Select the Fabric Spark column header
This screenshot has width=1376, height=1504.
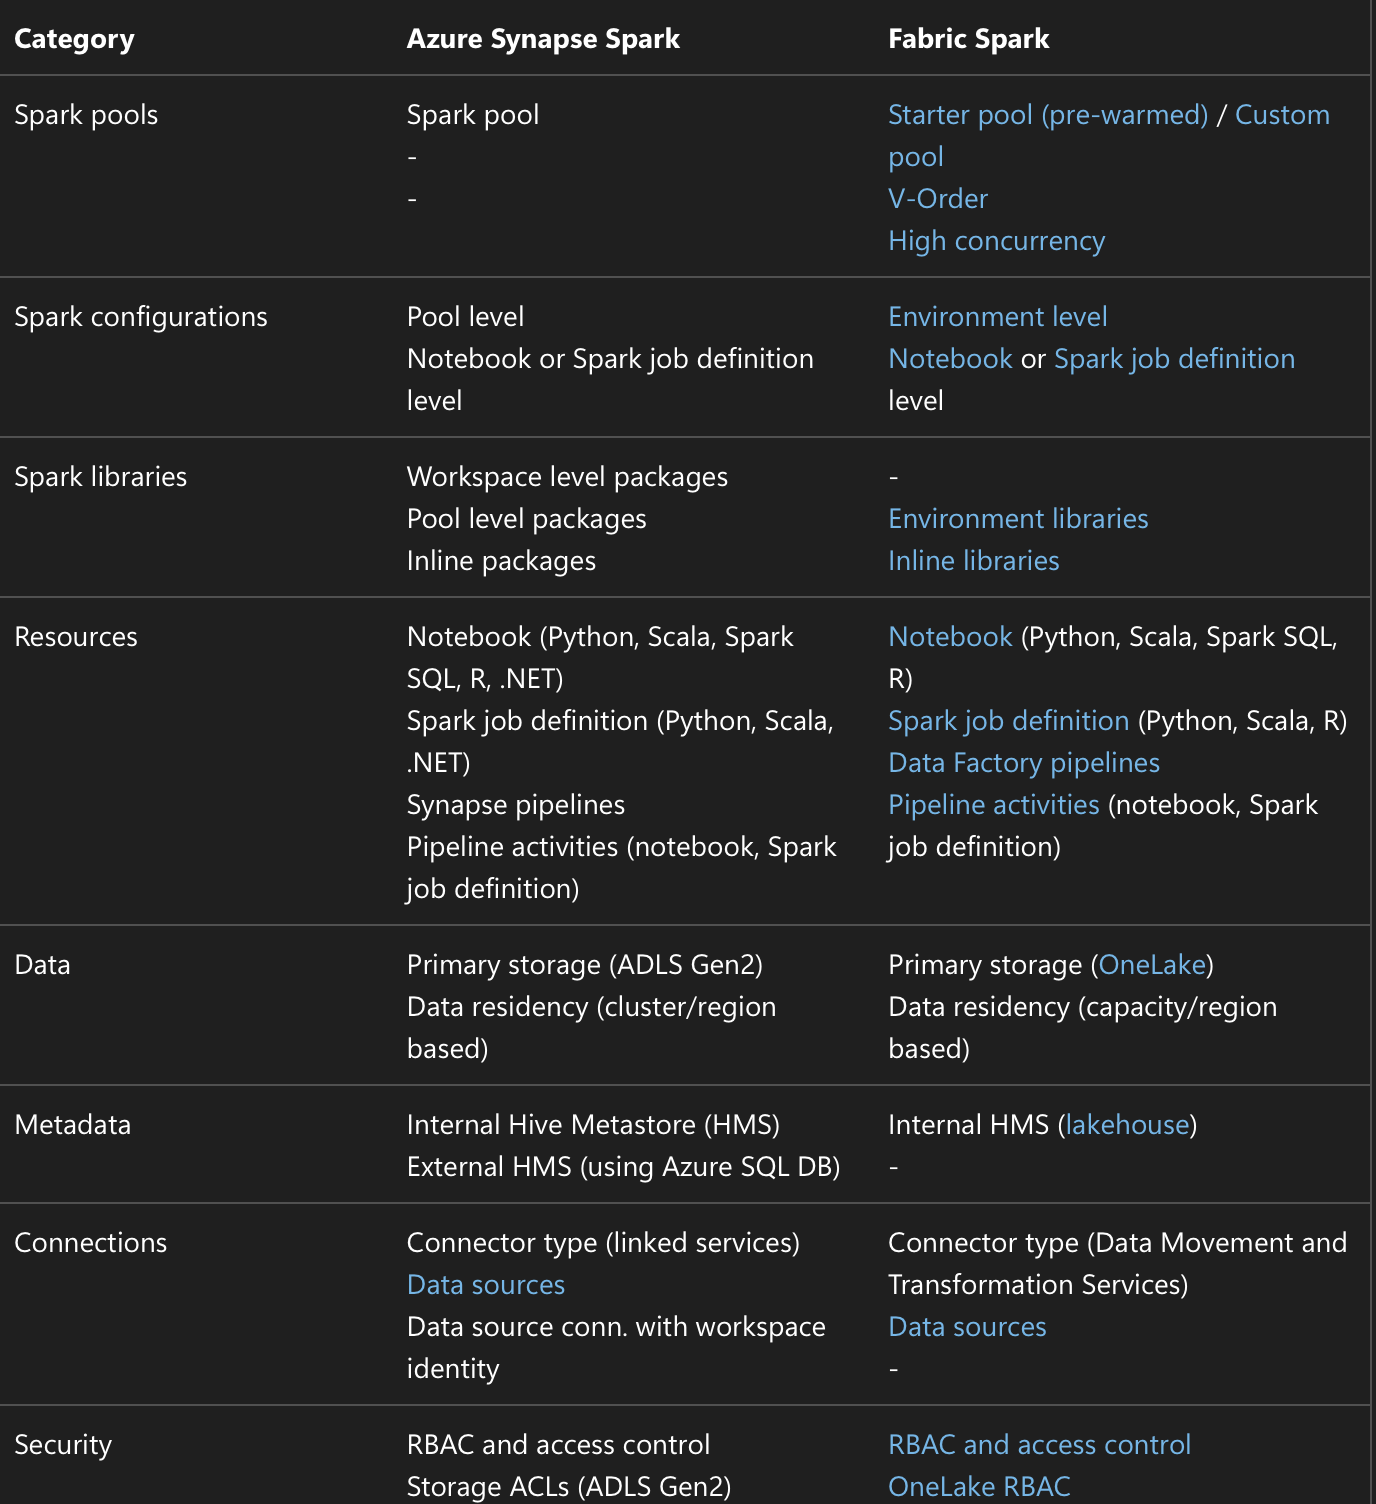point(968,38)
